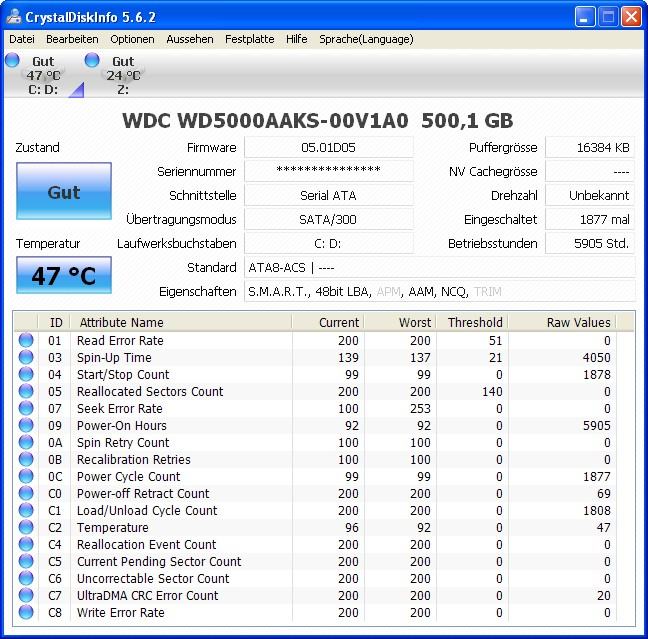This screenshot has width=648, height=639.
Task: Click the current value 139
Action: pyautogui.click(x=348, y=358)
